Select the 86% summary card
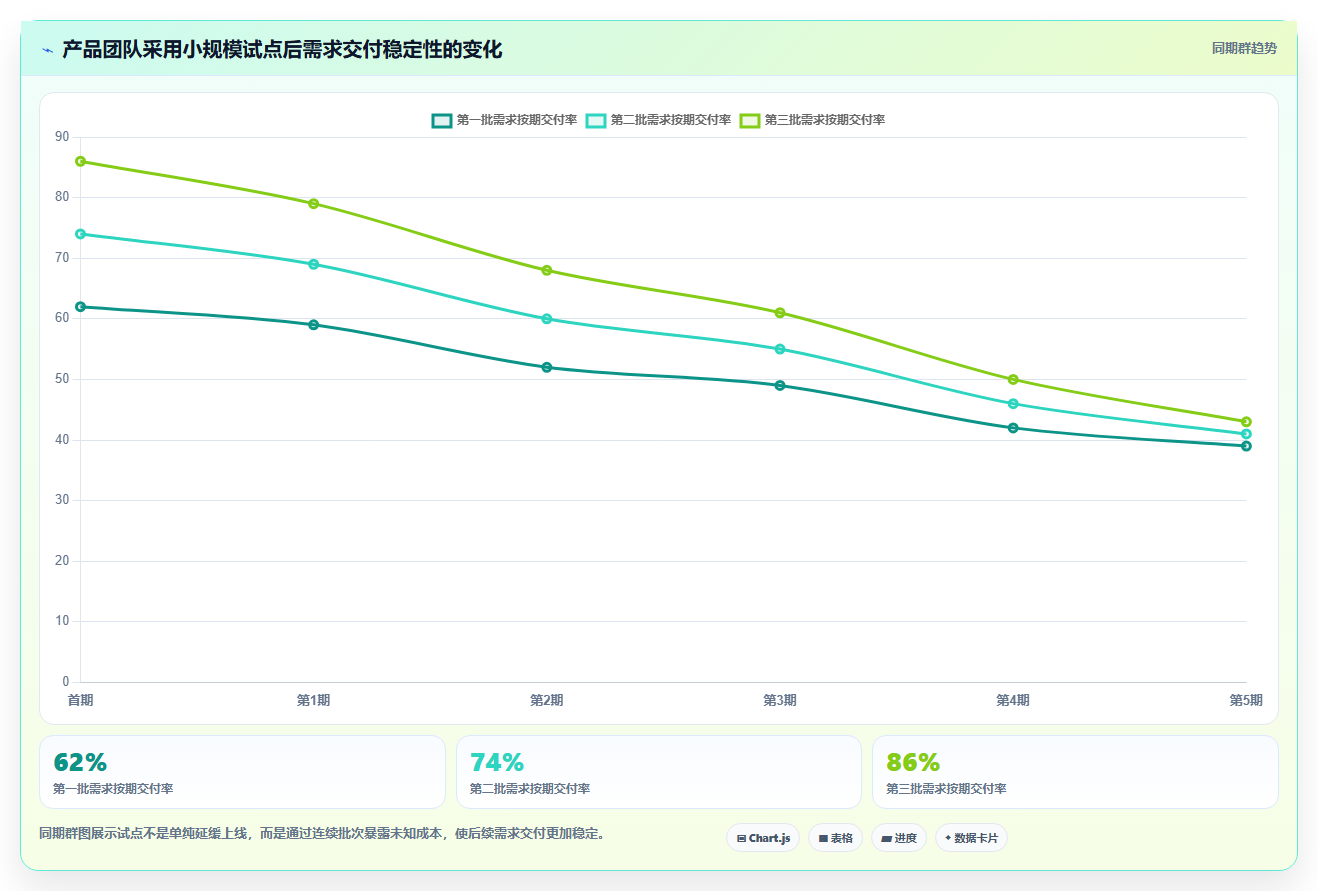Viewport: 1318px width, 891px height. (x=1075, y=772)
